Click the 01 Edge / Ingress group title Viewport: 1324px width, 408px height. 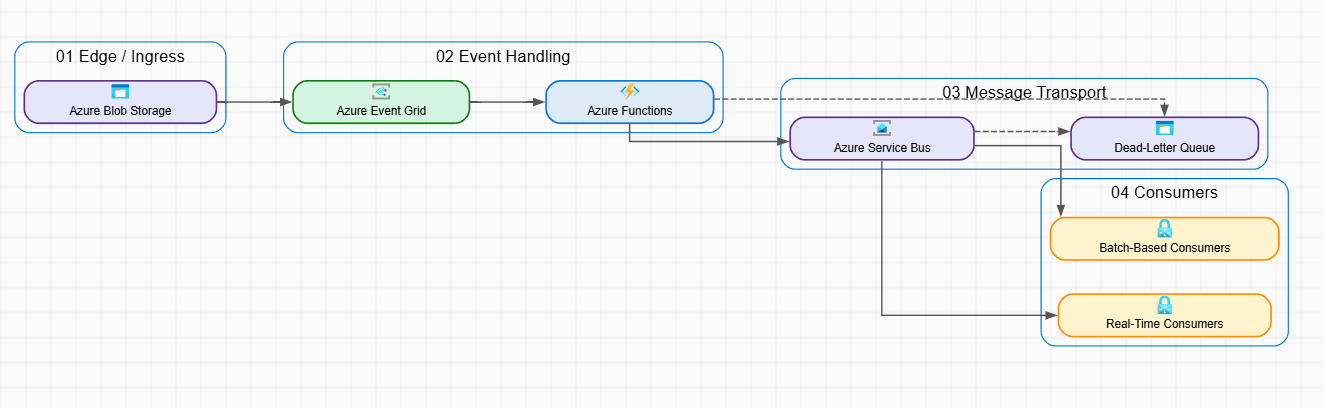(120, 57)
